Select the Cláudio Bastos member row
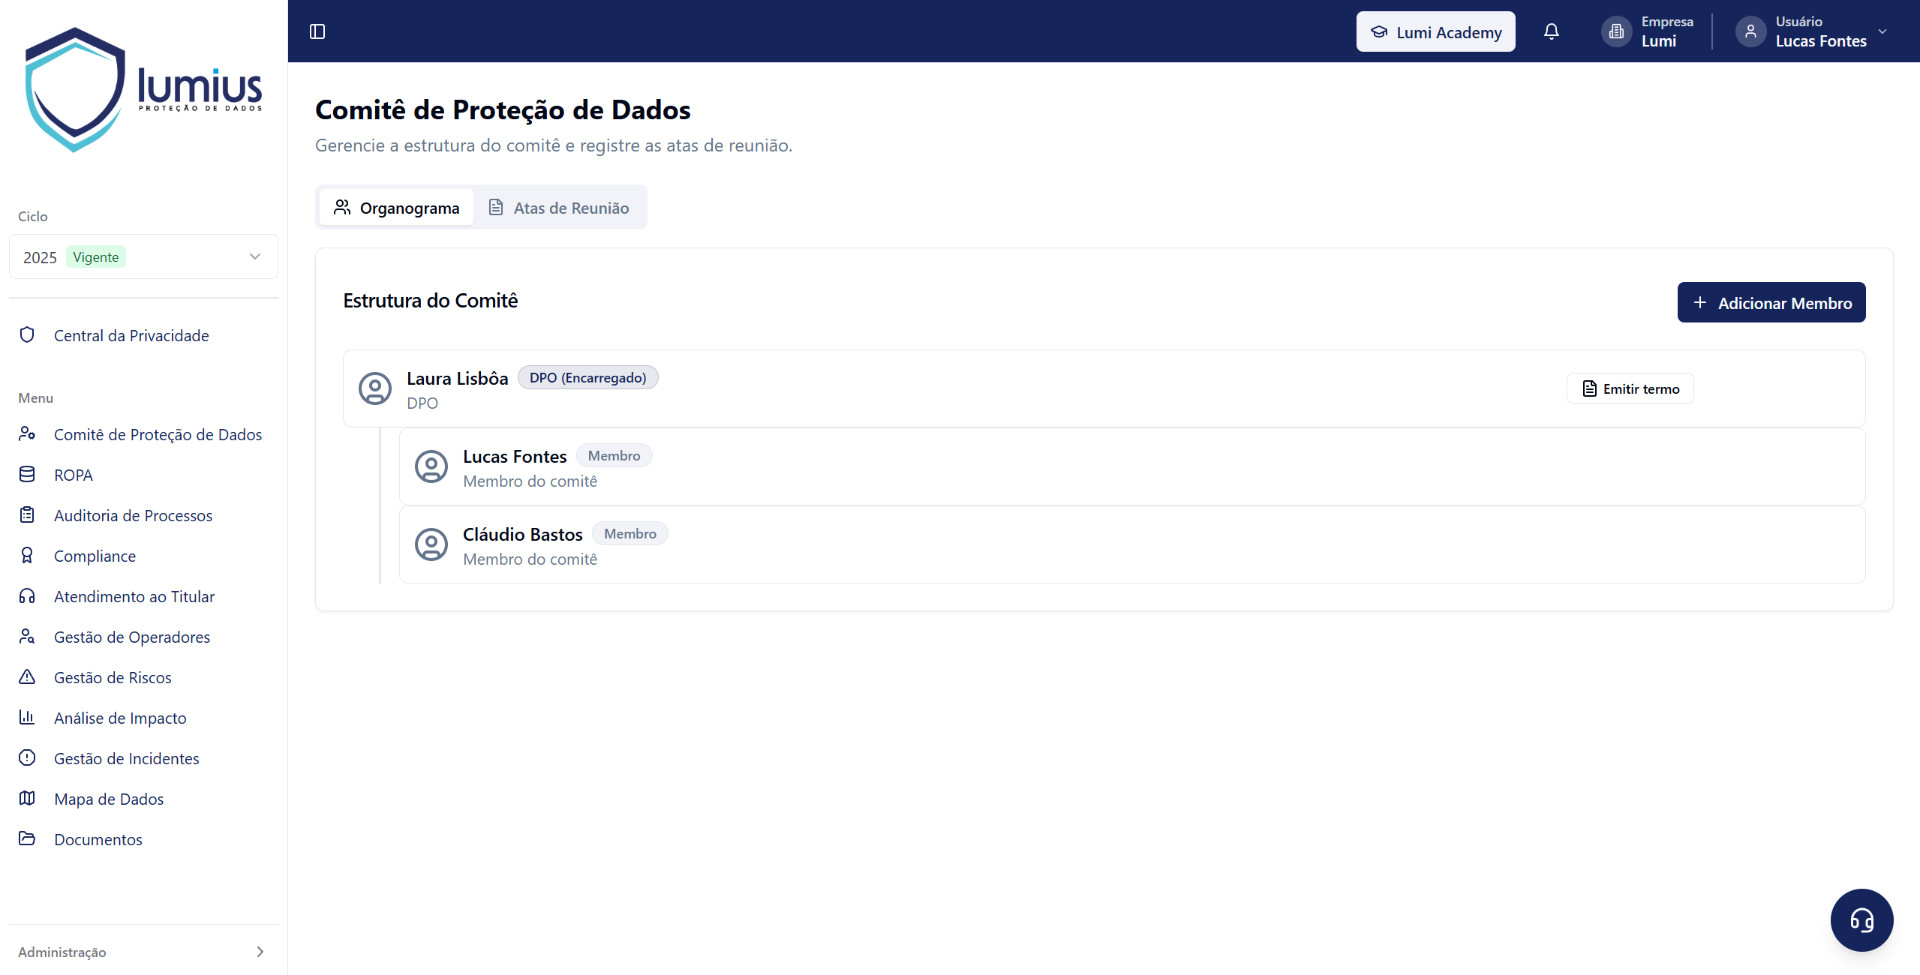This screenshot has height=975, width=1920. 1132,545
